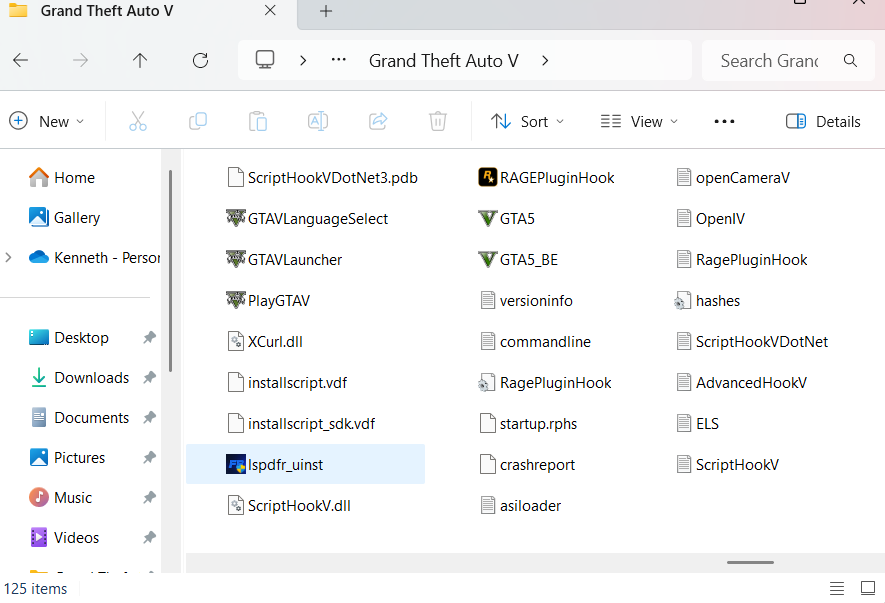Select the GTAVLauncher file
This screenshot has width=885, height=603.
point(284,260)
